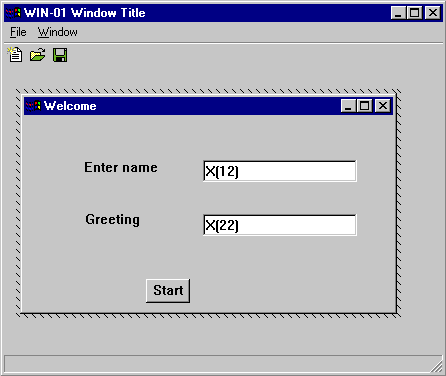Click the Greeting X(22) input field
This screenshot has width=446, height=376.
tap(280, 225)
